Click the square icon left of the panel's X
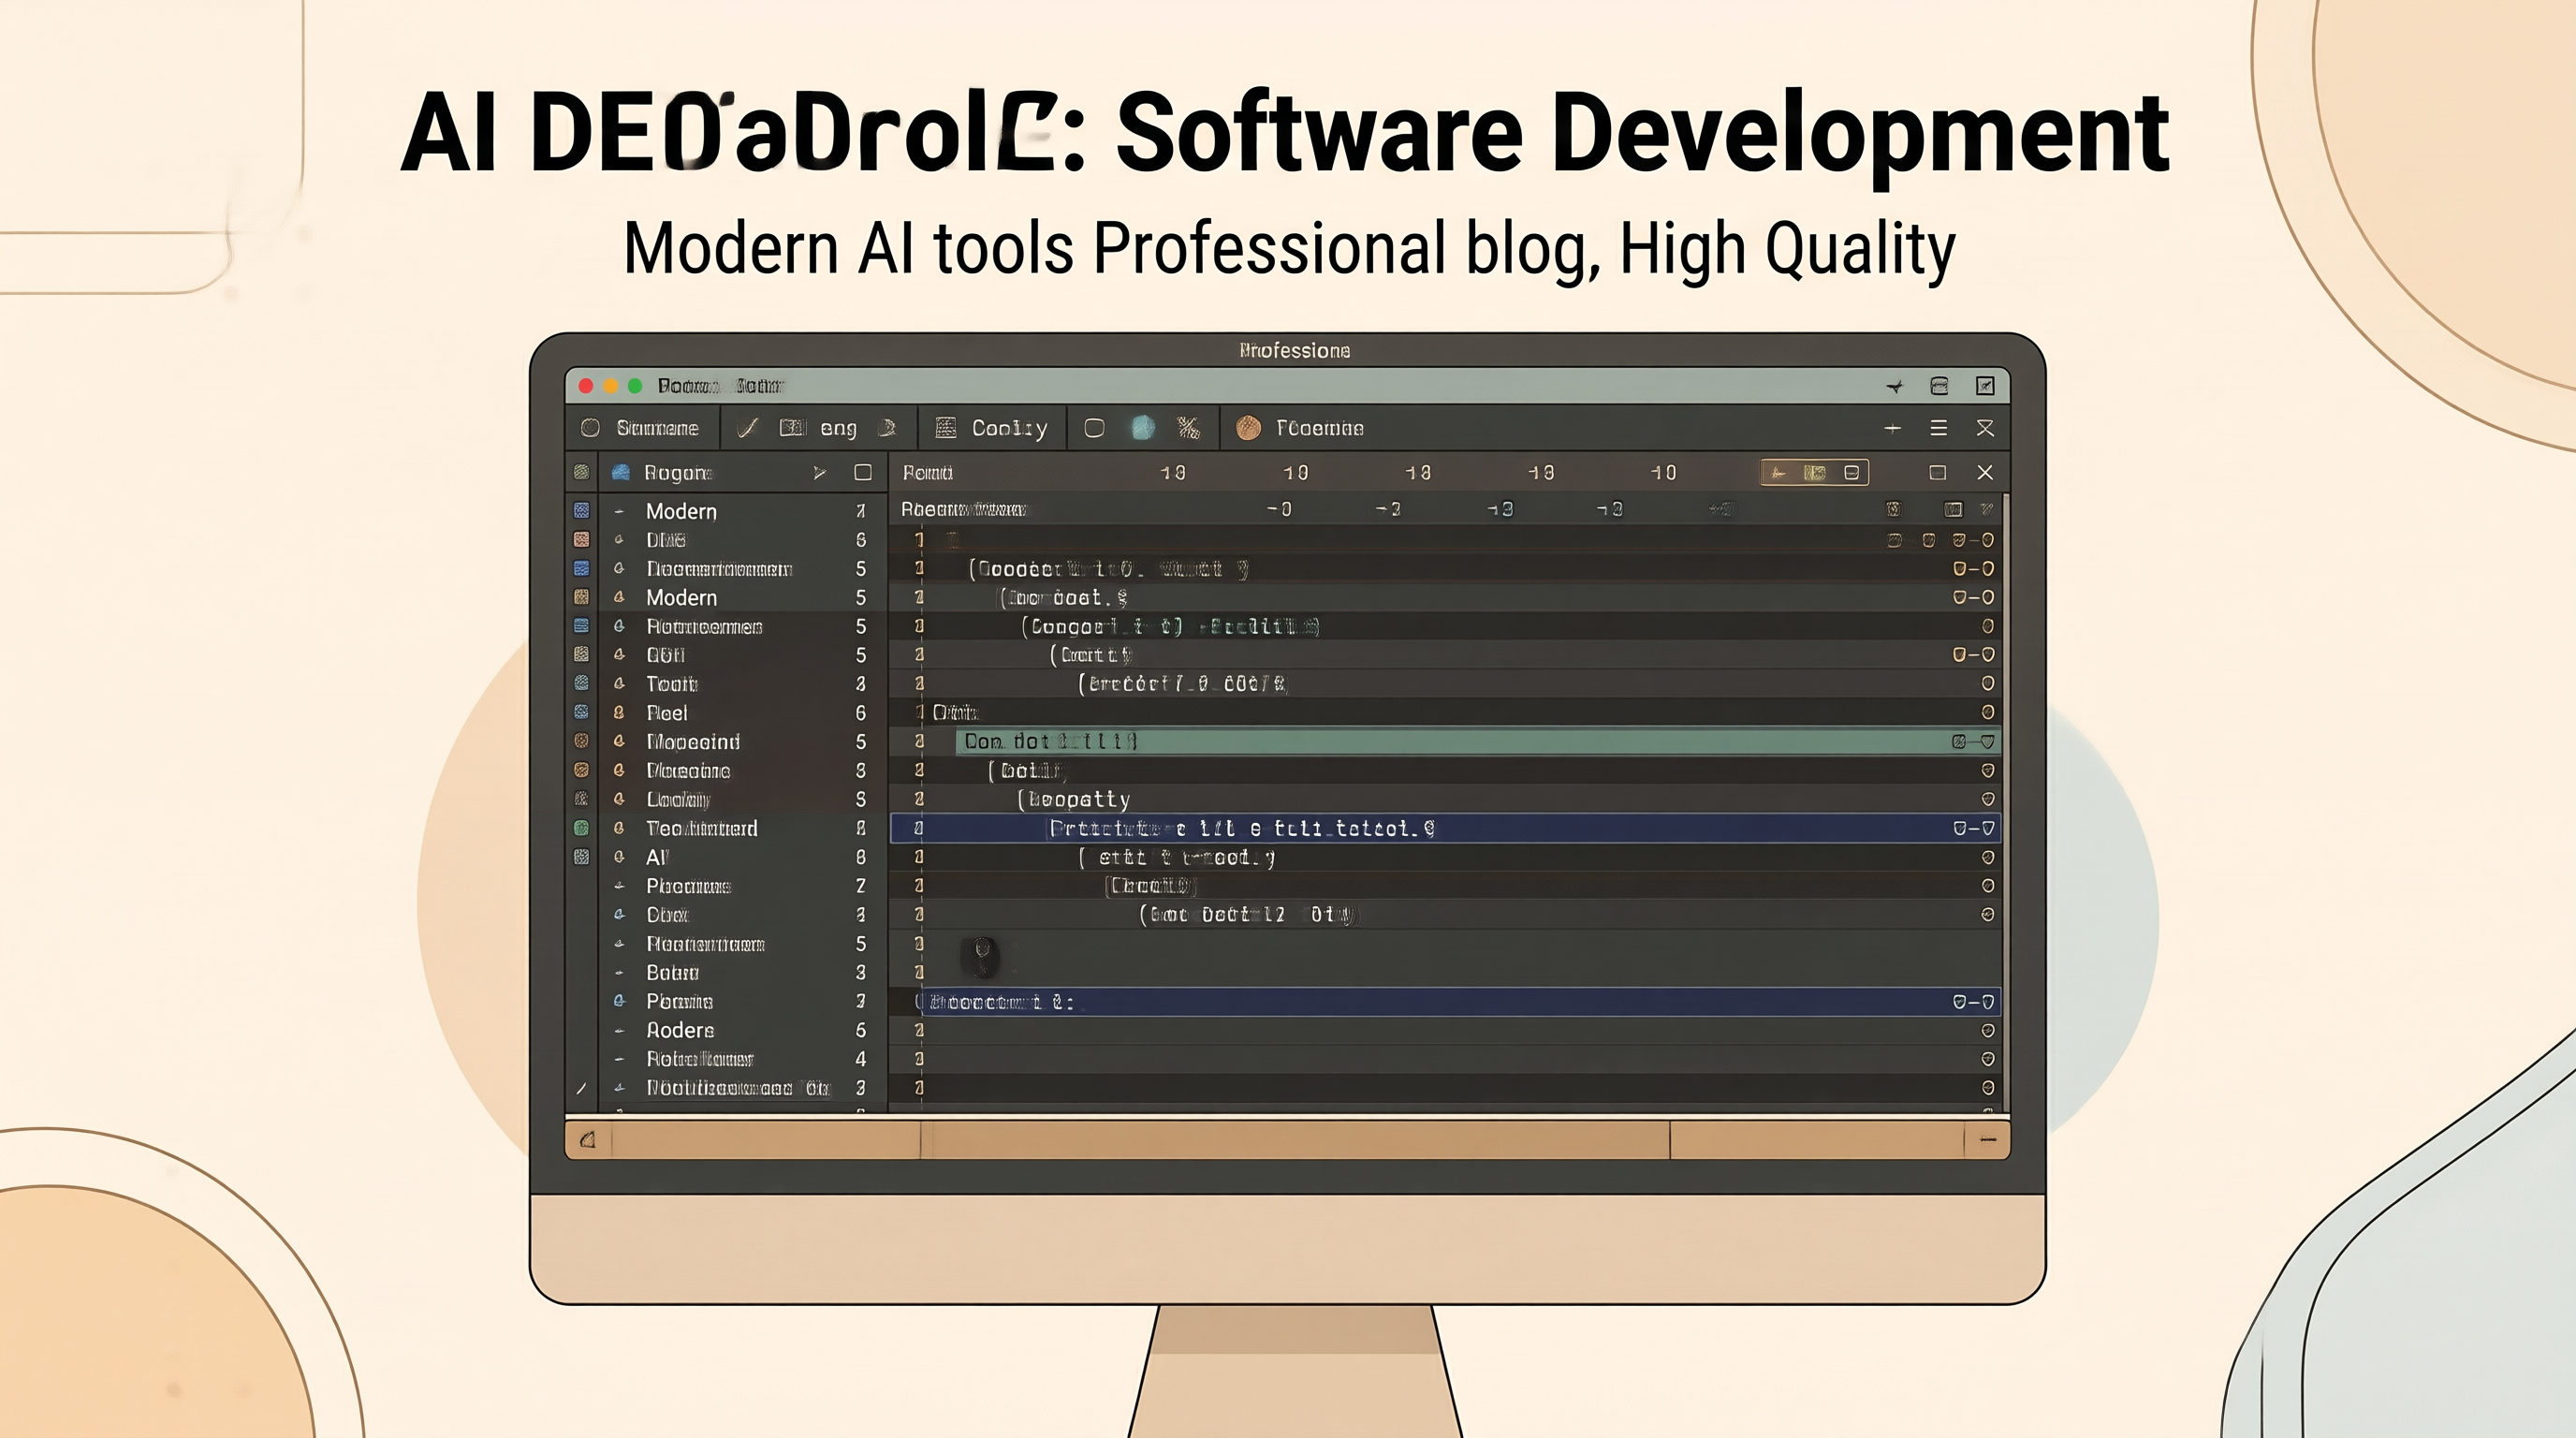The width and height of the screenshot is (2576, 1438). pos(1937,472)
